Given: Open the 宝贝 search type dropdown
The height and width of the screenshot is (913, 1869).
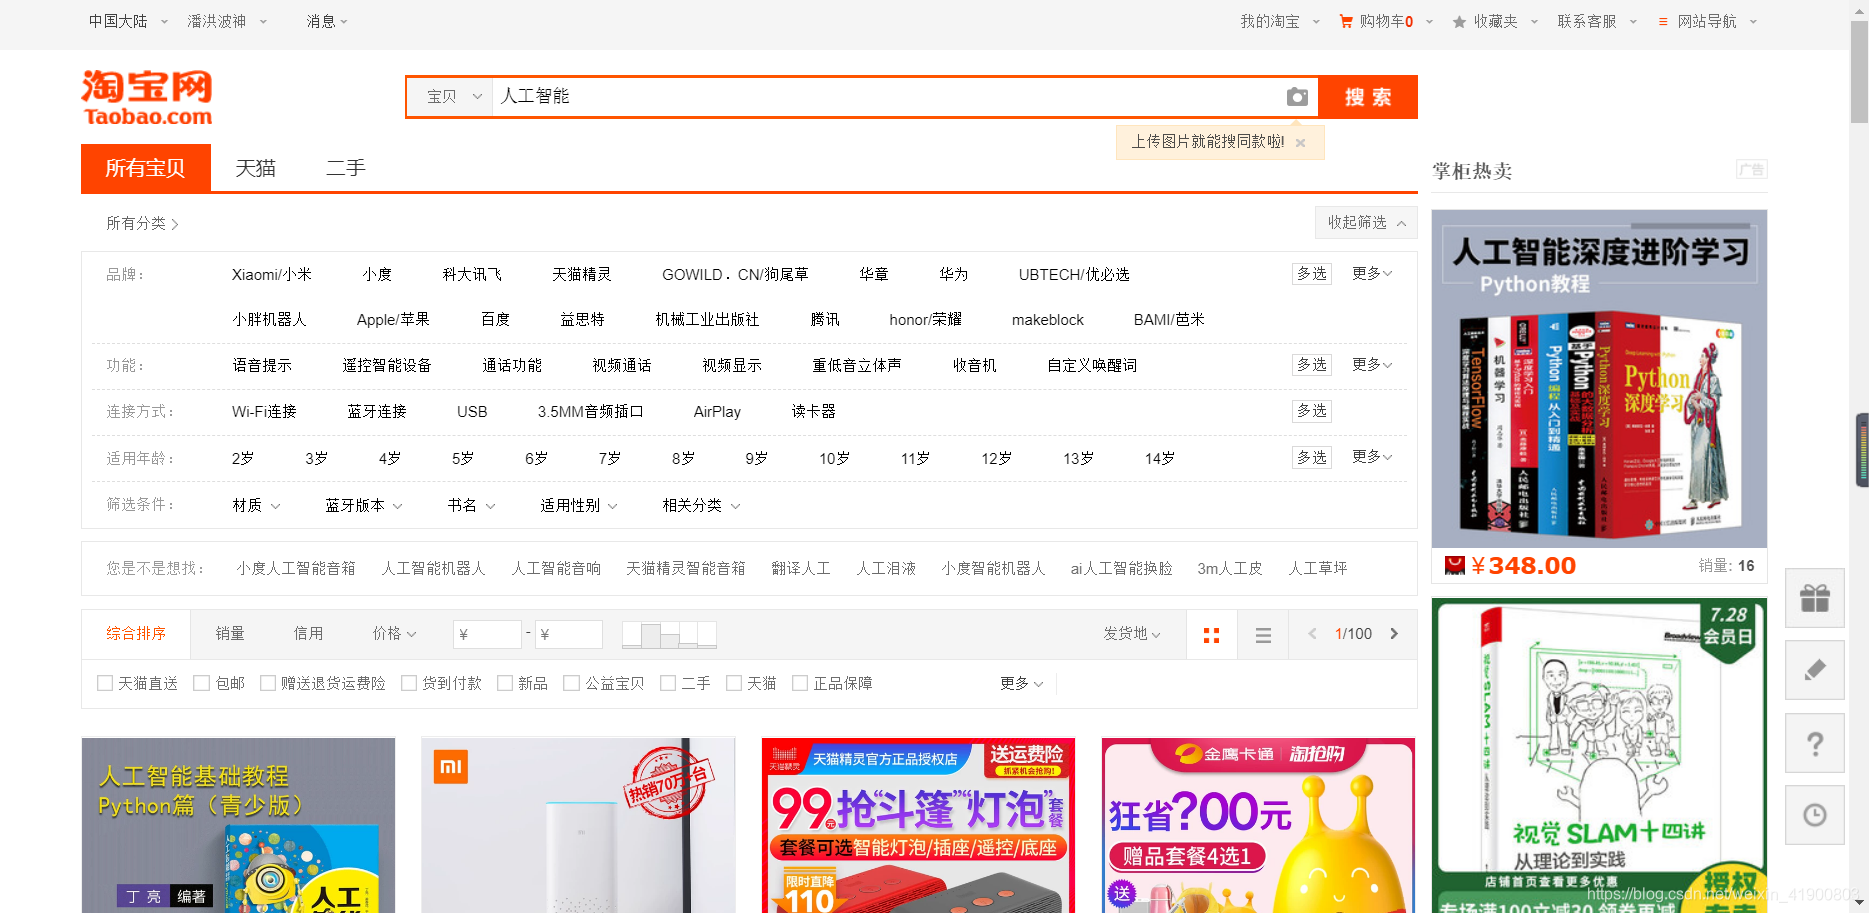Looking at the screenshot, I should pyautogui.click(x=451, y=97).
